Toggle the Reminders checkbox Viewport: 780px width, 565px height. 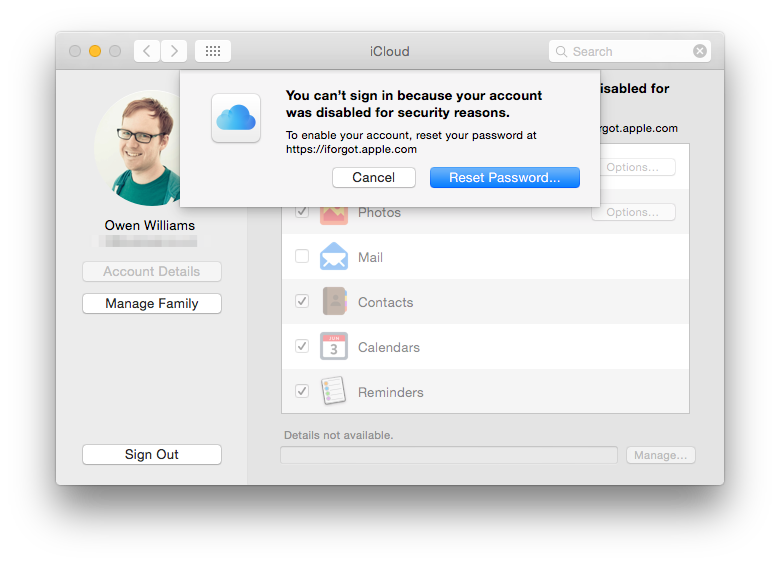tap(302, 391)
